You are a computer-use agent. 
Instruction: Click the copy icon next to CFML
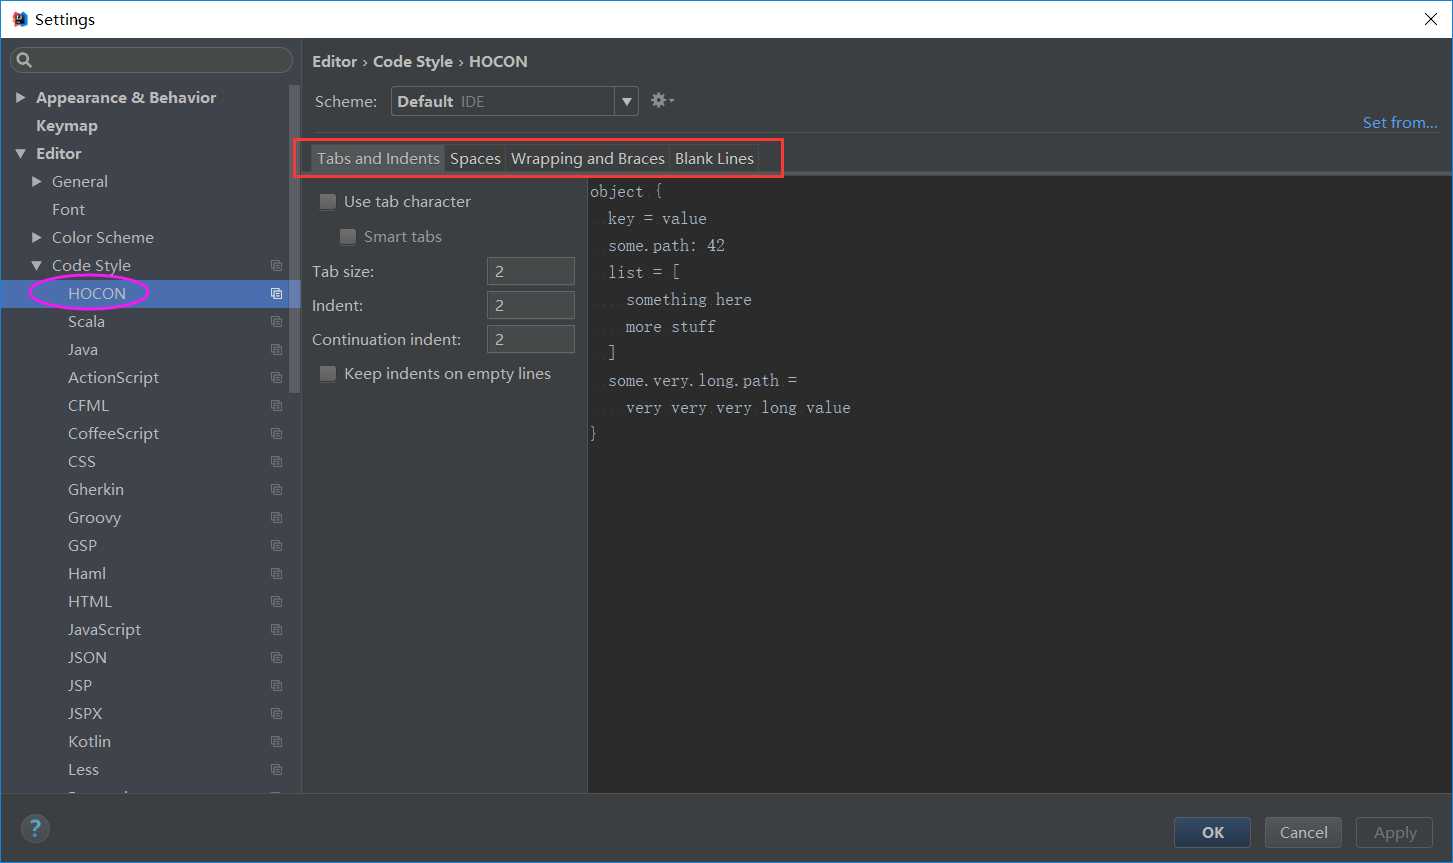(277, 405)
